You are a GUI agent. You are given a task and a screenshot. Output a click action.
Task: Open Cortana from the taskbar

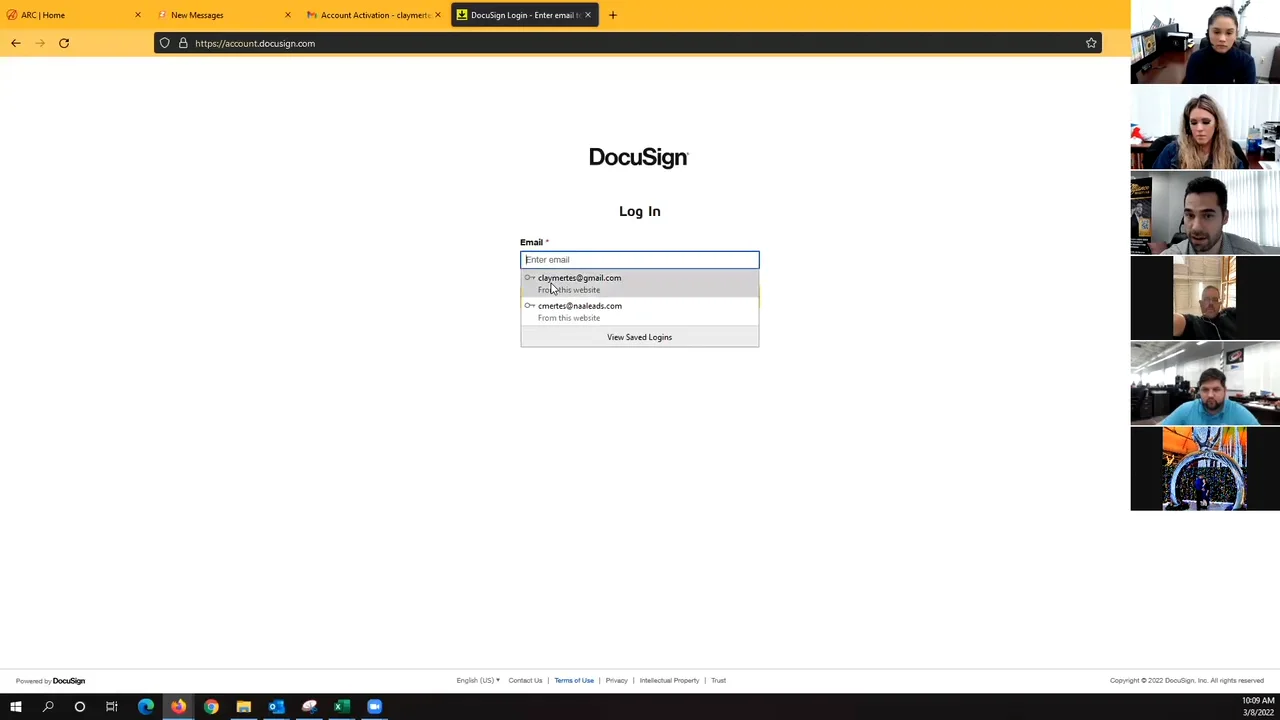tap(80, 707)
